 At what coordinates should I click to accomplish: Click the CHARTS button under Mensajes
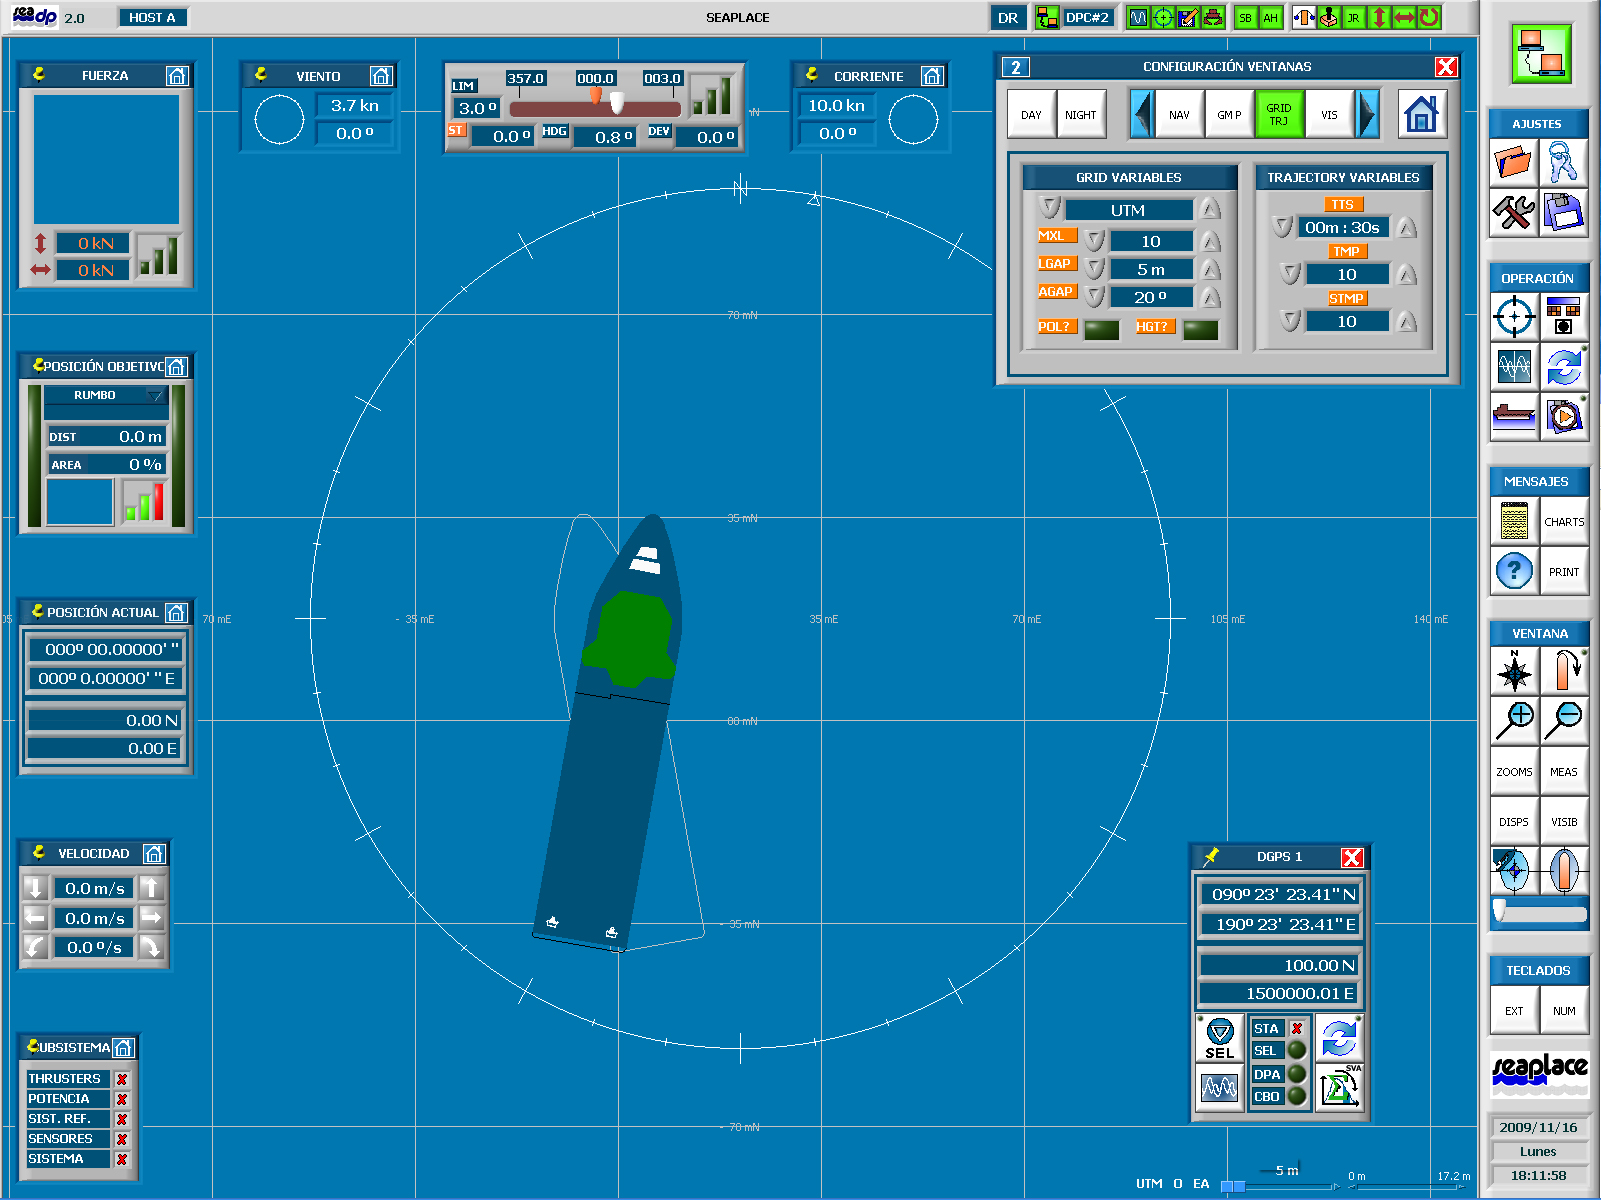pos(1564,521)
